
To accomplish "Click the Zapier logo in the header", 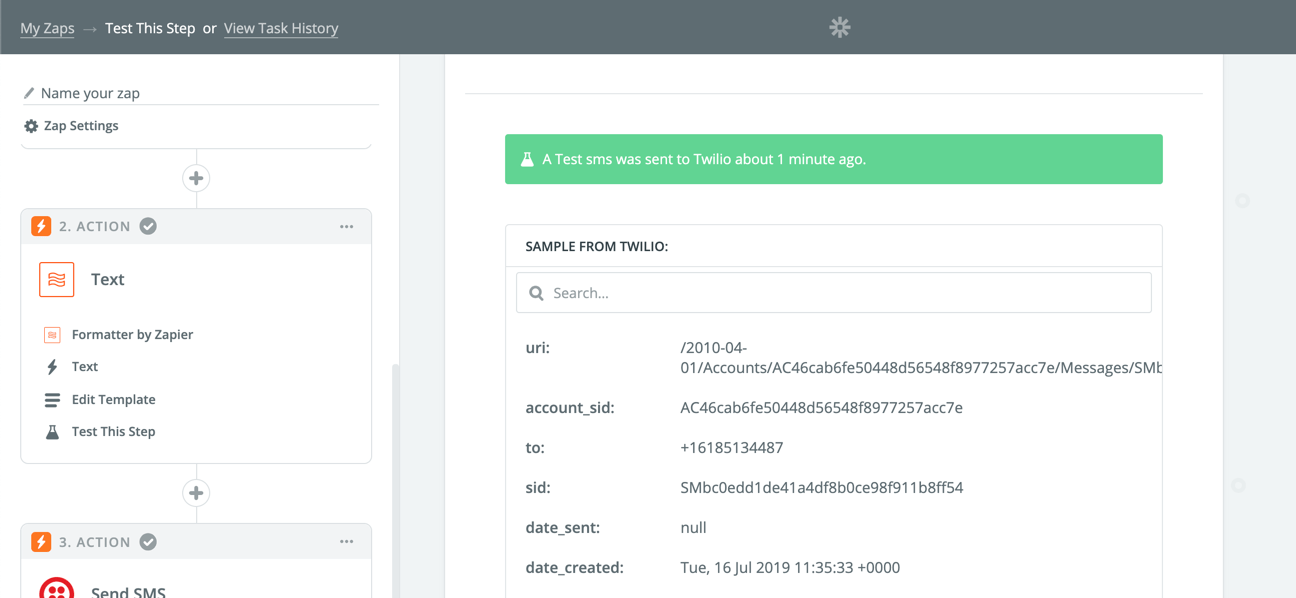I will tap(840, 28).
